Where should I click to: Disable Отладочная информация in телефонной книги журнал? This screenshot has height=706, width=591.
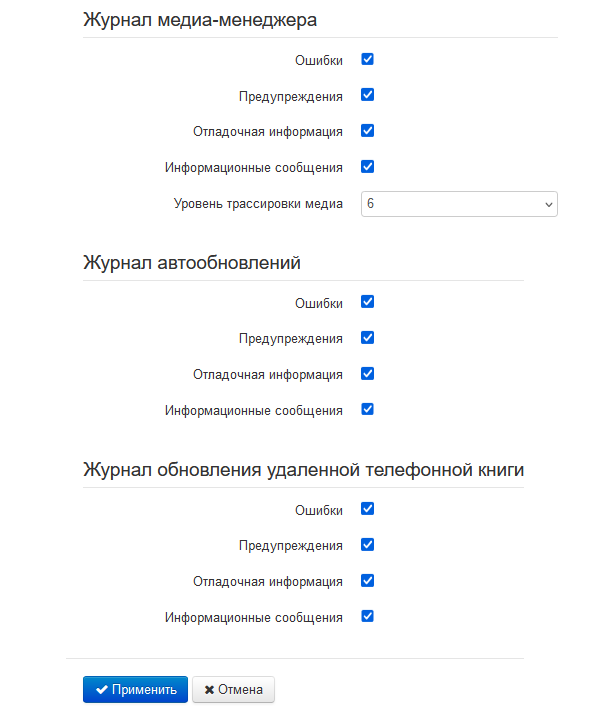tap(367, 581)
